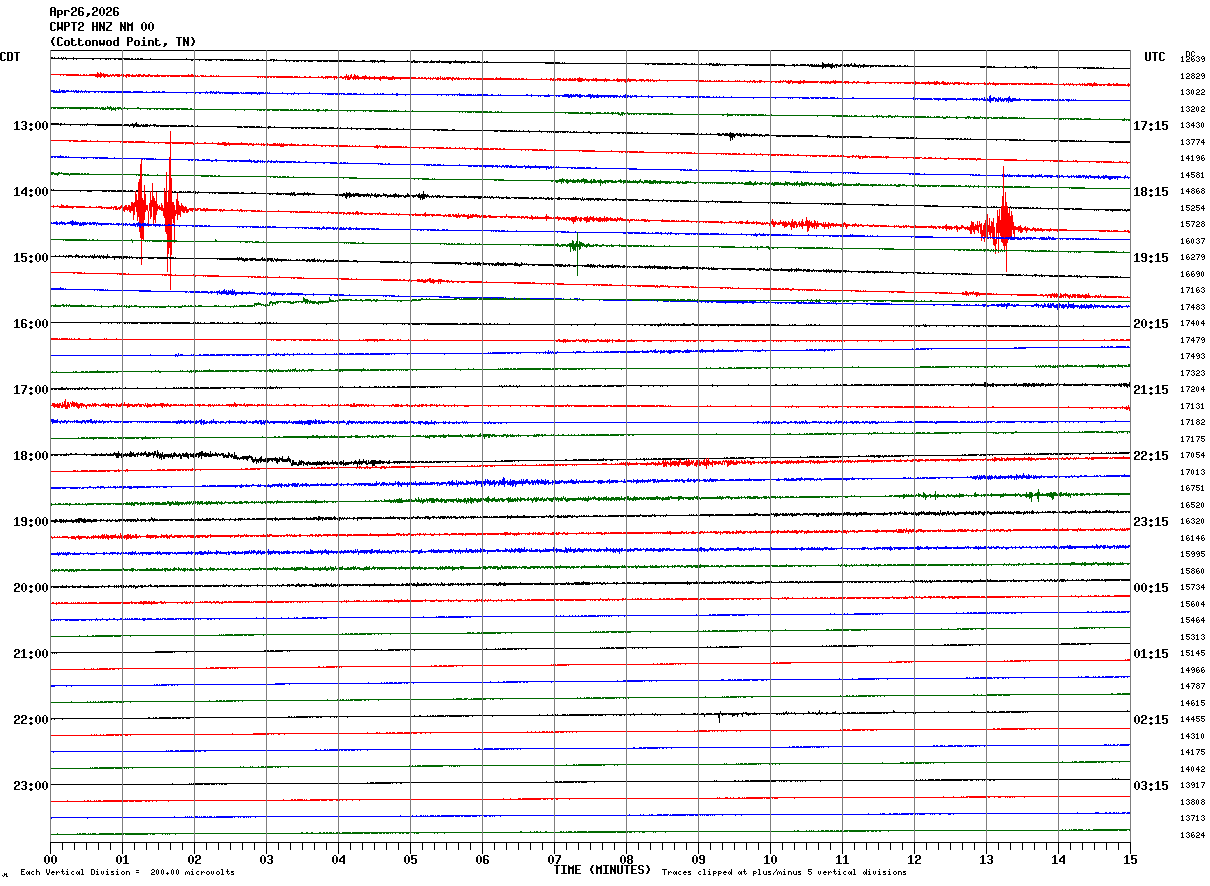
Task: Click the 20:00 CDT time label
Action: pos(30,588)
